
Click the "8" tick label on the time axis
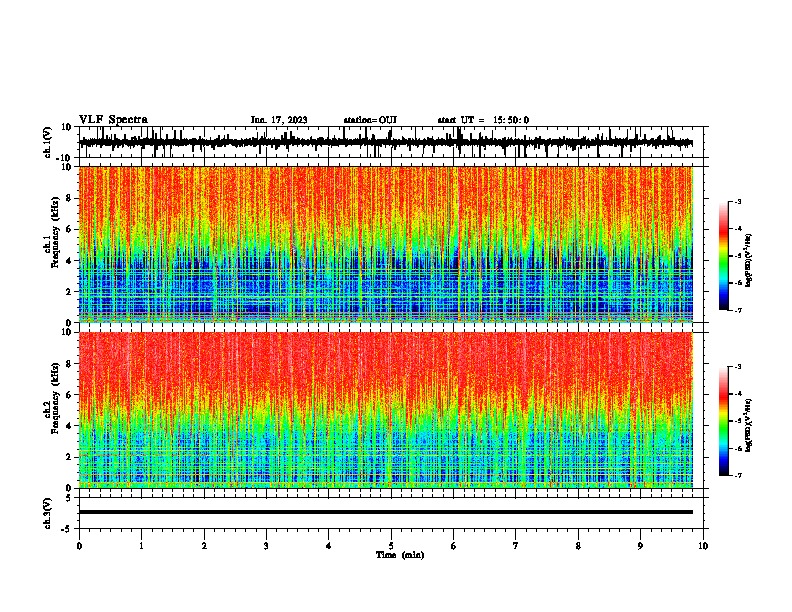pos(578,546)
